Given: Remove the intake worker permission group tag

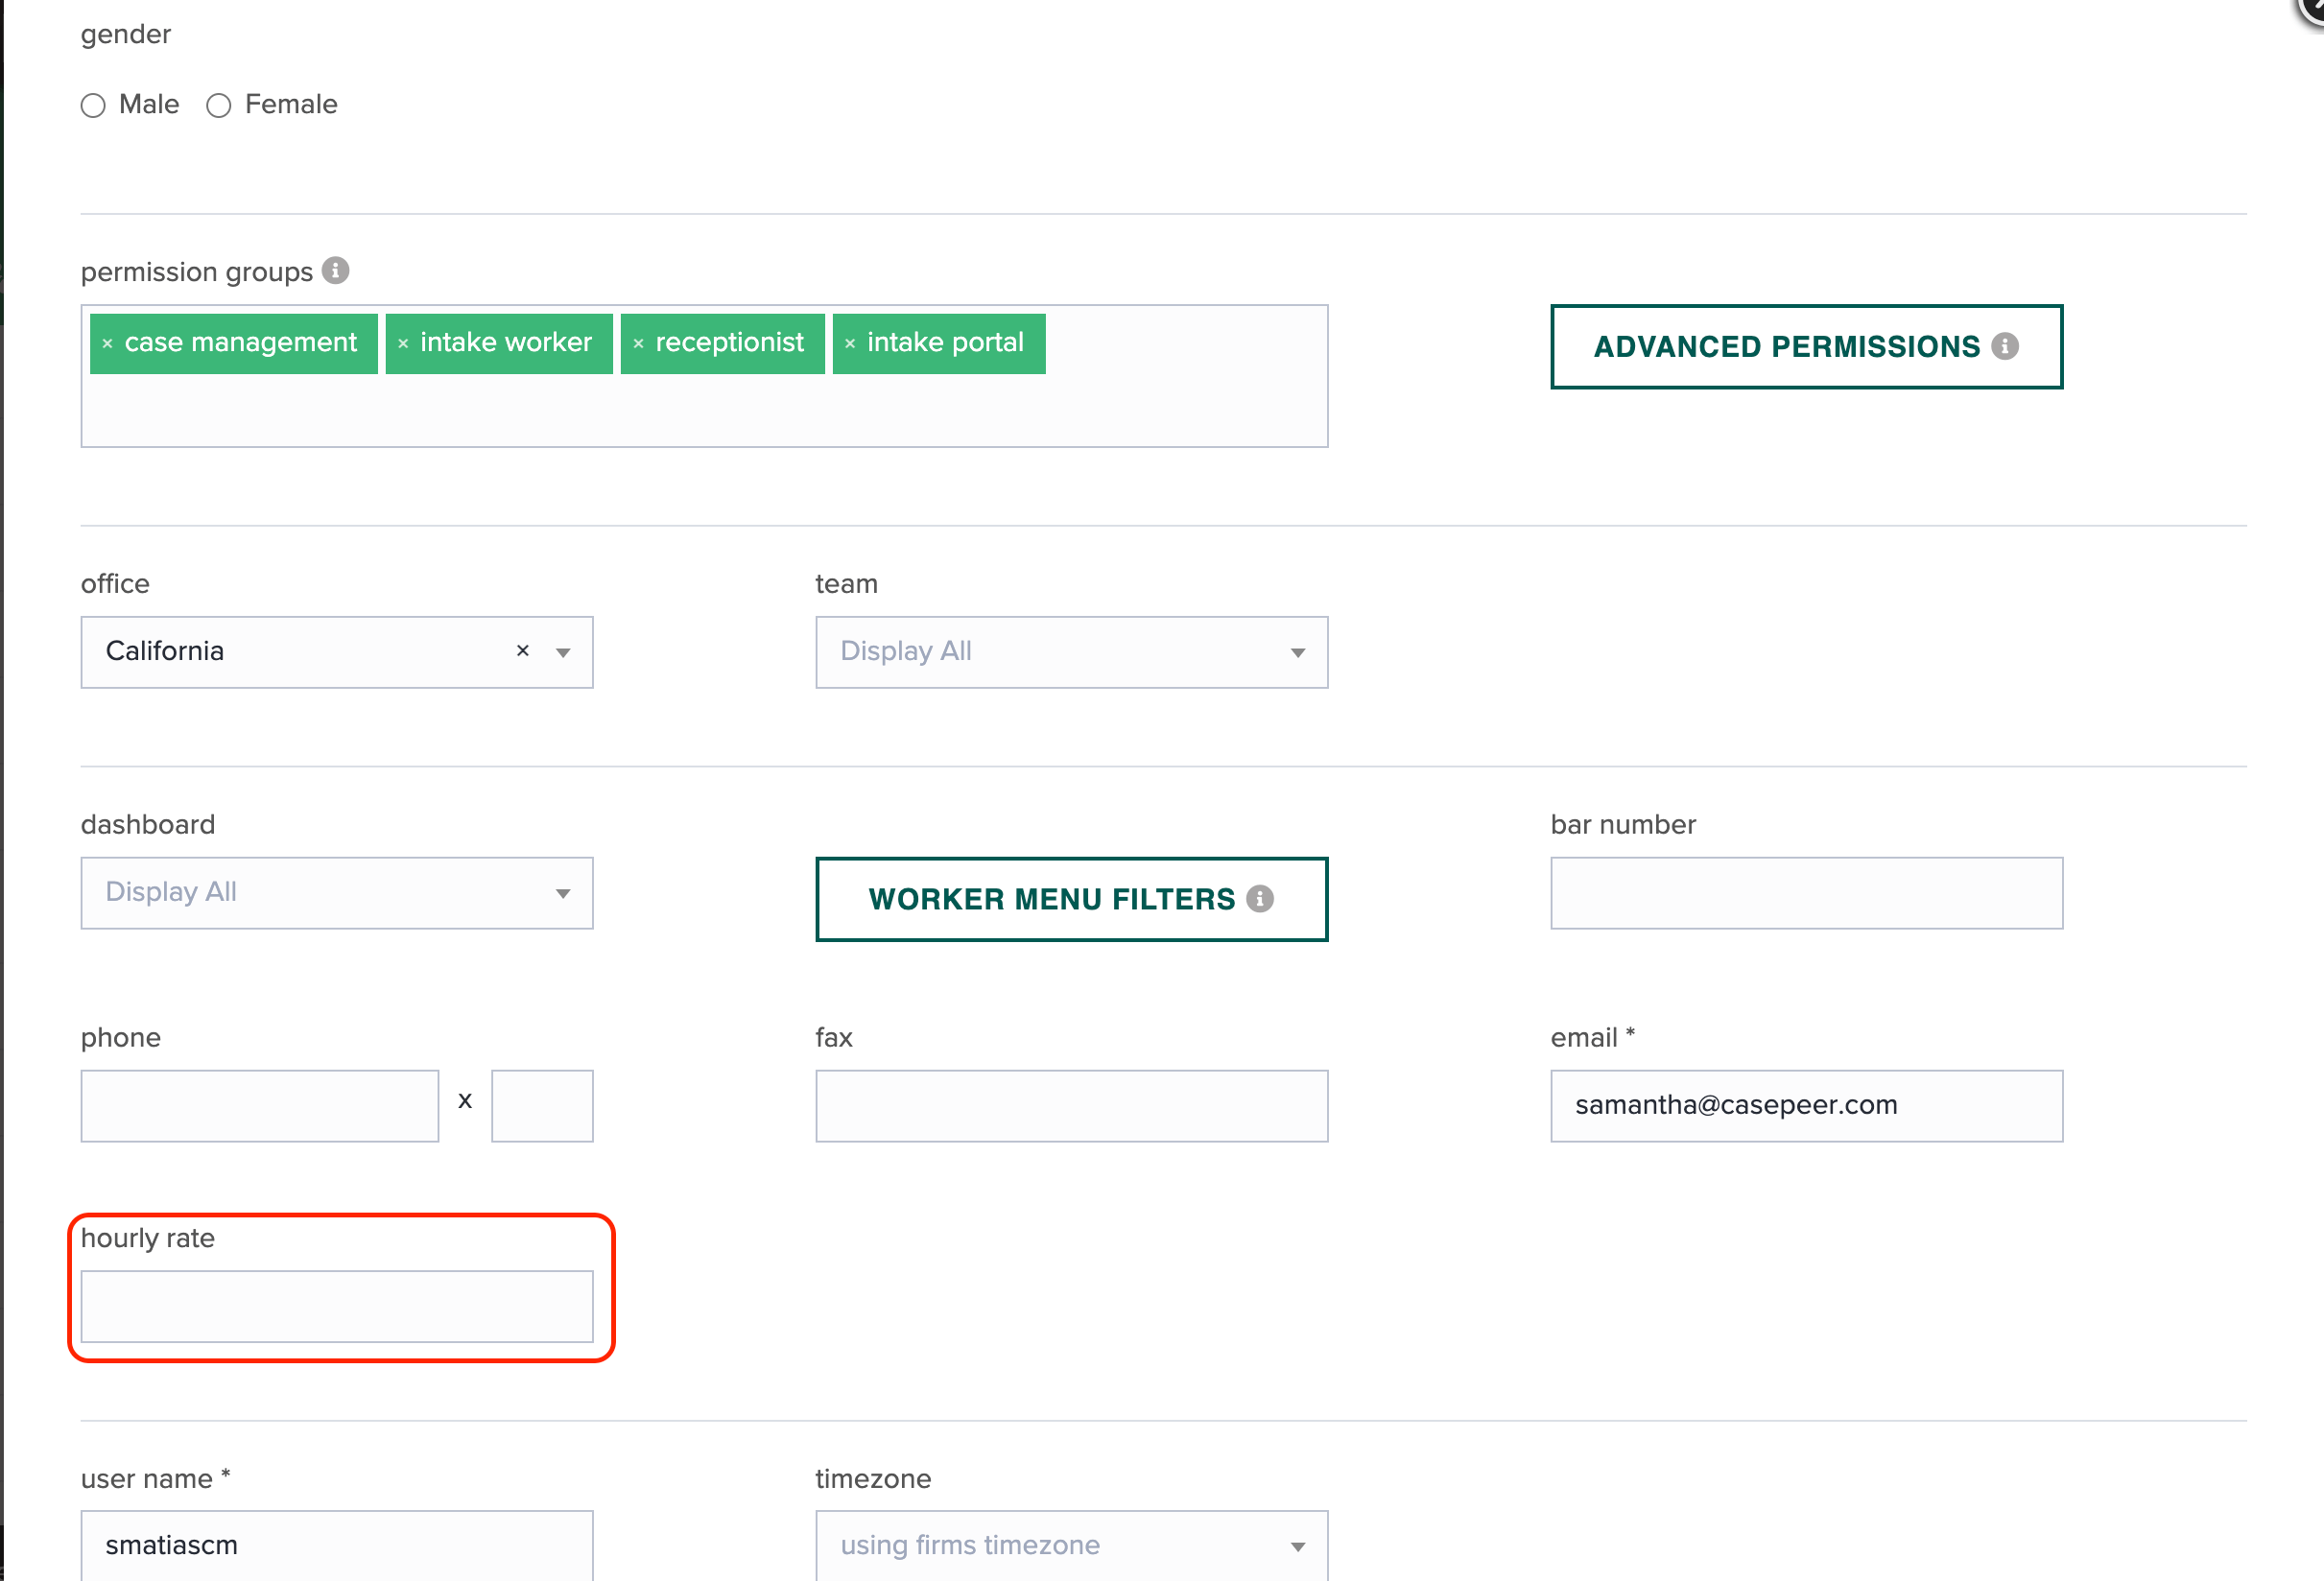Looking at the screenshot, I should pos(404,343).
